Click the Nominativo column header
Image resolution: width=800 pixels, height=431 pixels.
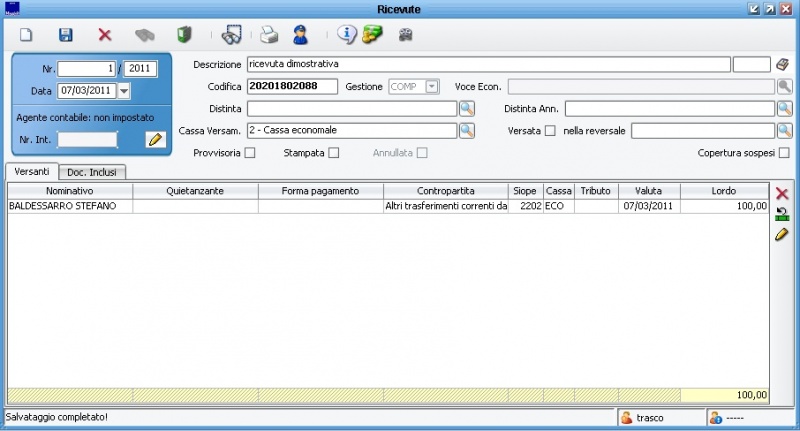point(69,190)
